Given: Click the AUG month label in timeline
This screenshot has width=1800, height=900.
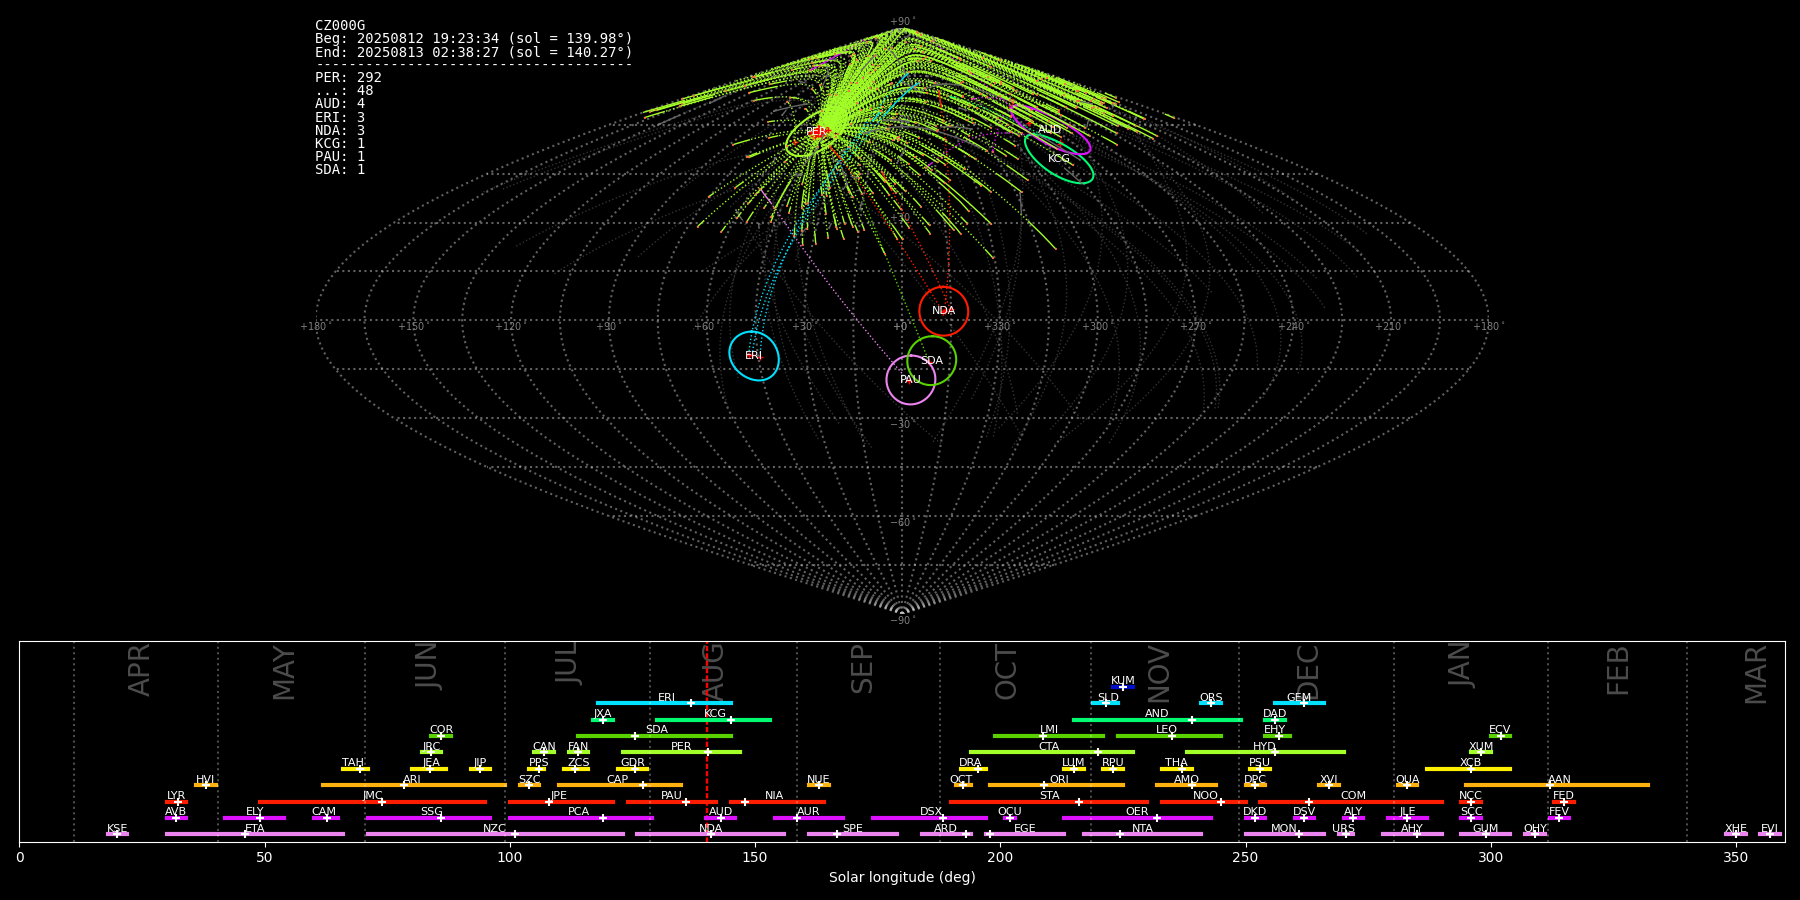Looking at the screenshot, I should [713, 672].
